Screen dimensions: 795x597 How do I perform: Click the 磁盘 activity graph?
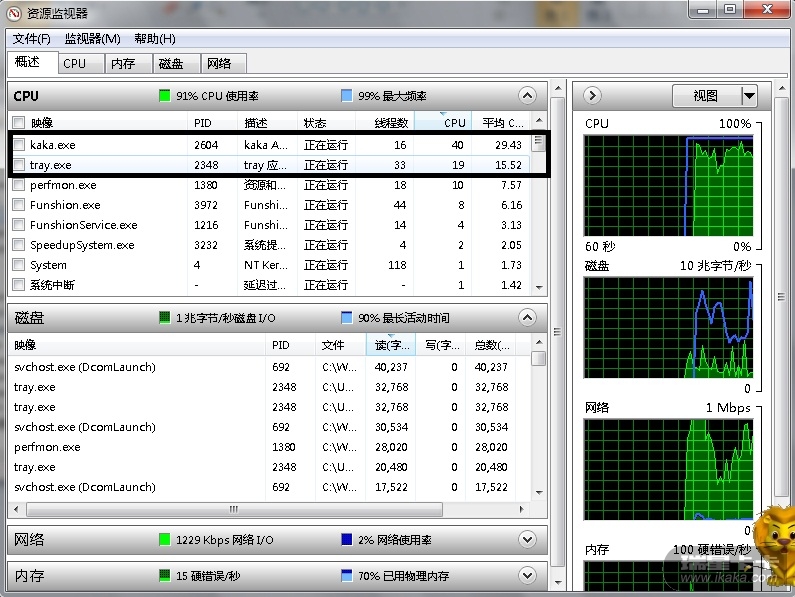[x=668, y=327]
